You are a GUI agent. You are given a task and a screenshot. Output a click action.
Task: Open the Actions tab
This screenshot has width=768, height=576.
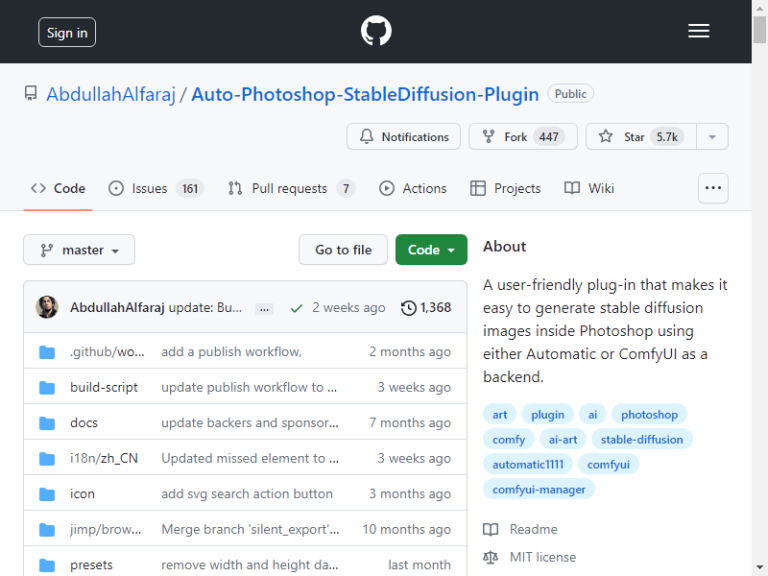pyautogui.click(x=413, y=189)
